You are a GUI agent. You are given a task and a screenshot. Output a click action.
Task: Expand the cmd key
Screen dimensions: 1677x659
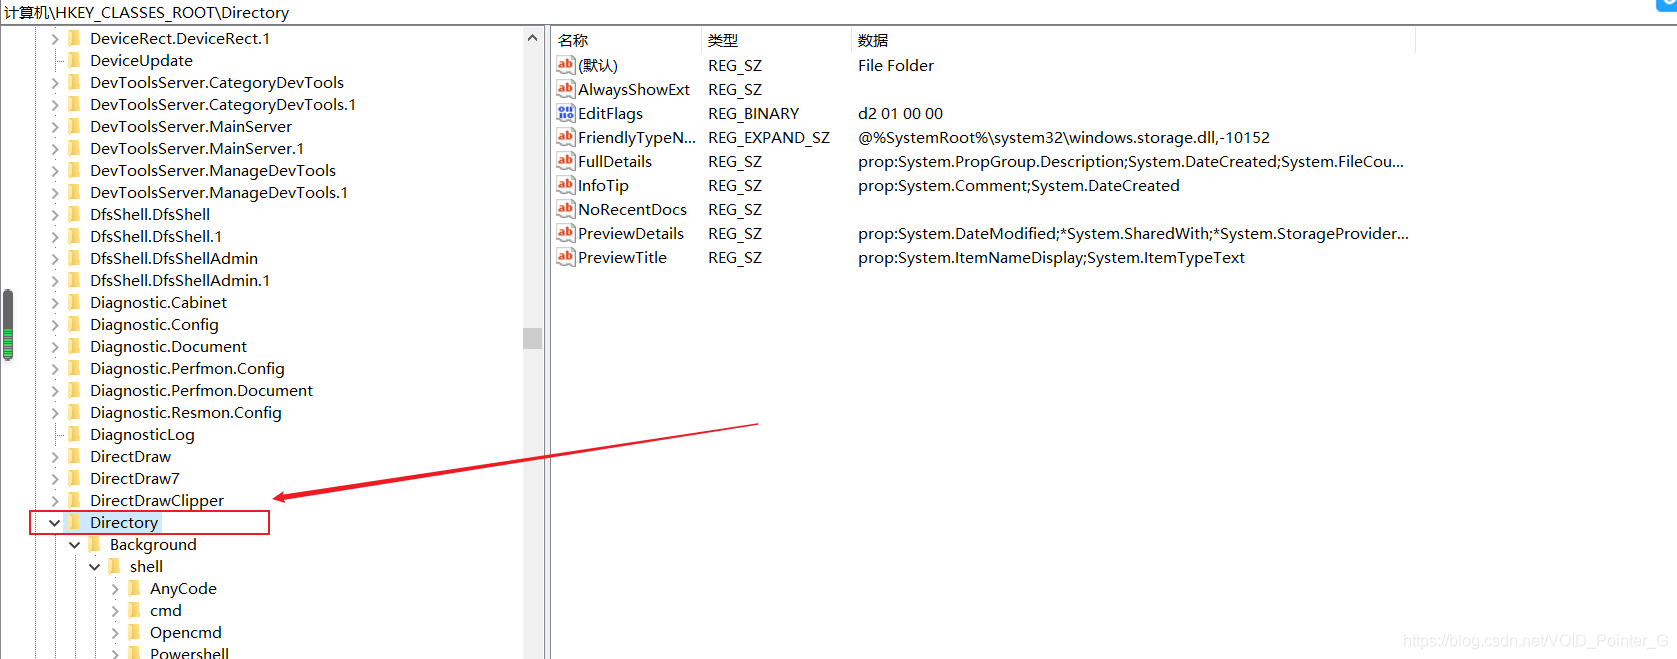click(x=114, y=611)
